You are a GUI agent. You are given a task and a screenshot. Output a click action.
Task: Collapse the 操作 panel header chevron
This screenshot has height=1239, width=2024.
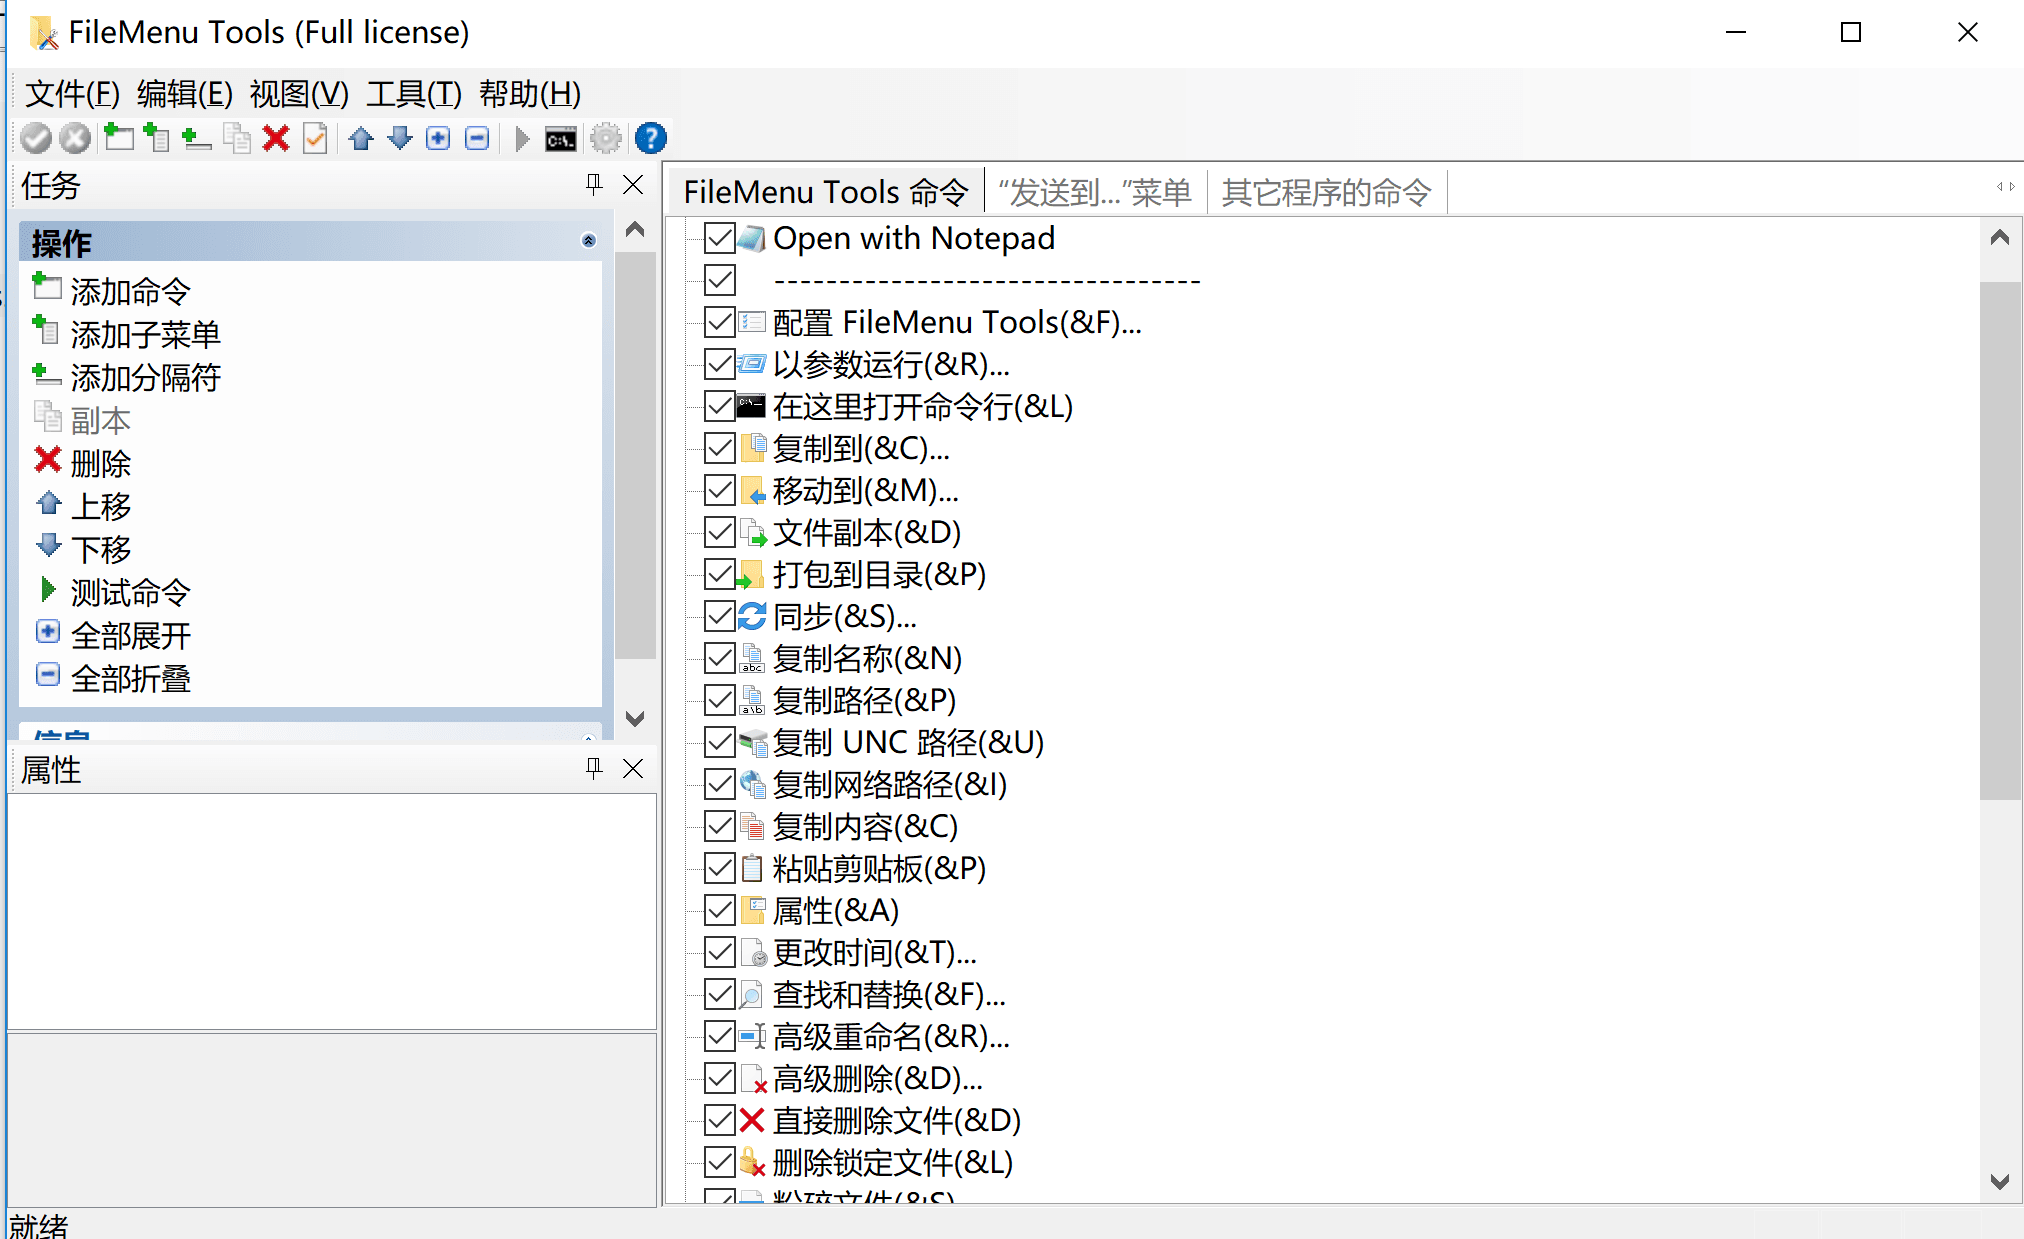pos(588,240)
